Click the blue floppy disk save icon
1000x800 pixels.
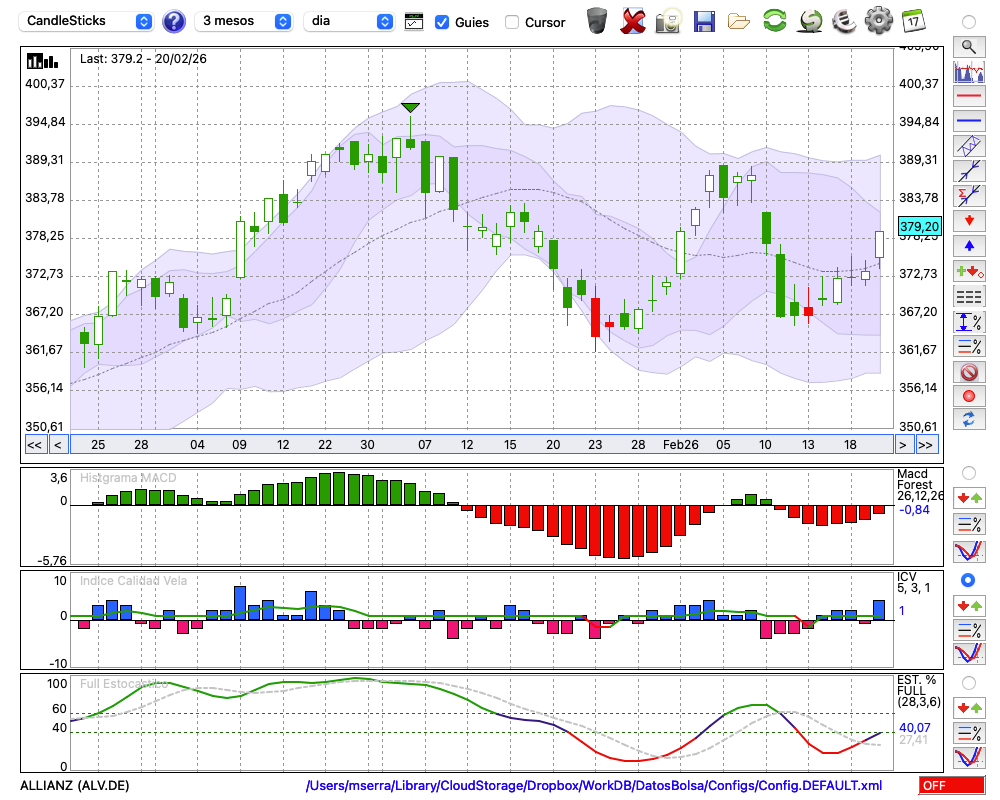click(704, 21)
